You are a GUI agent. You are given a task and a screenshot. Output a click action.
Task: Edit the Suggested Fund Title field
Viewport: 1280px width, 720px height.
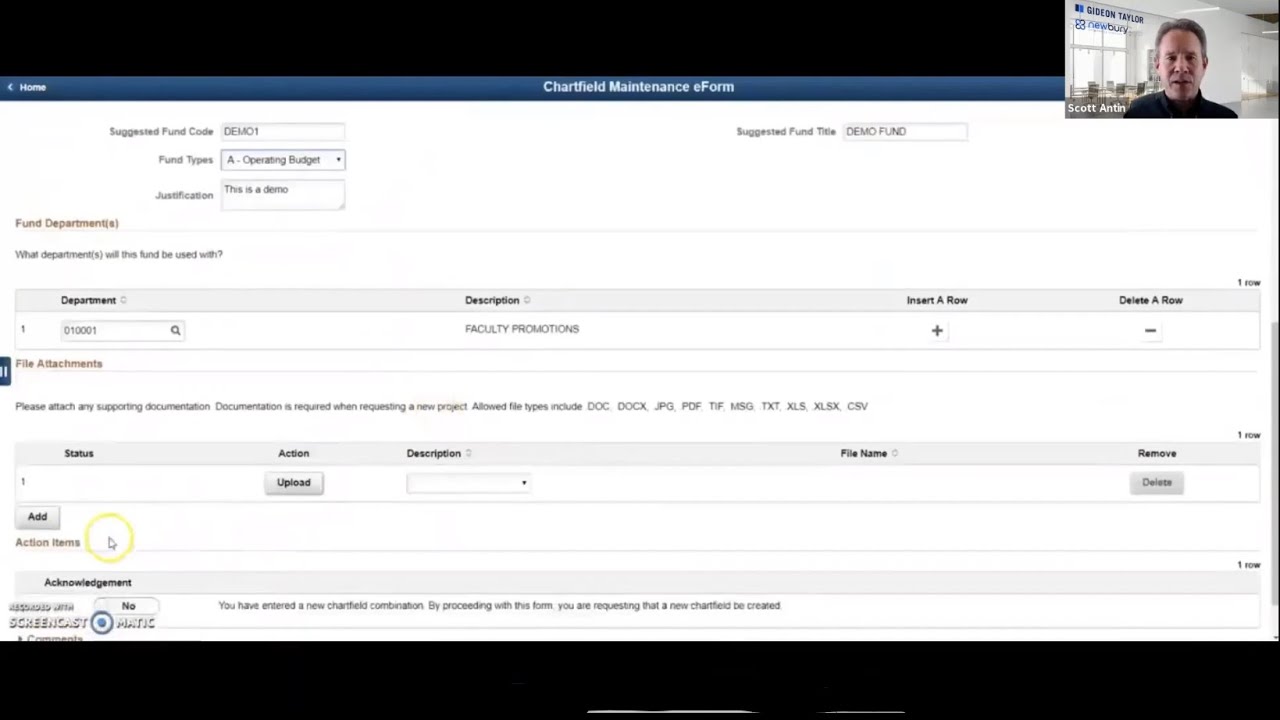[905, 131]
